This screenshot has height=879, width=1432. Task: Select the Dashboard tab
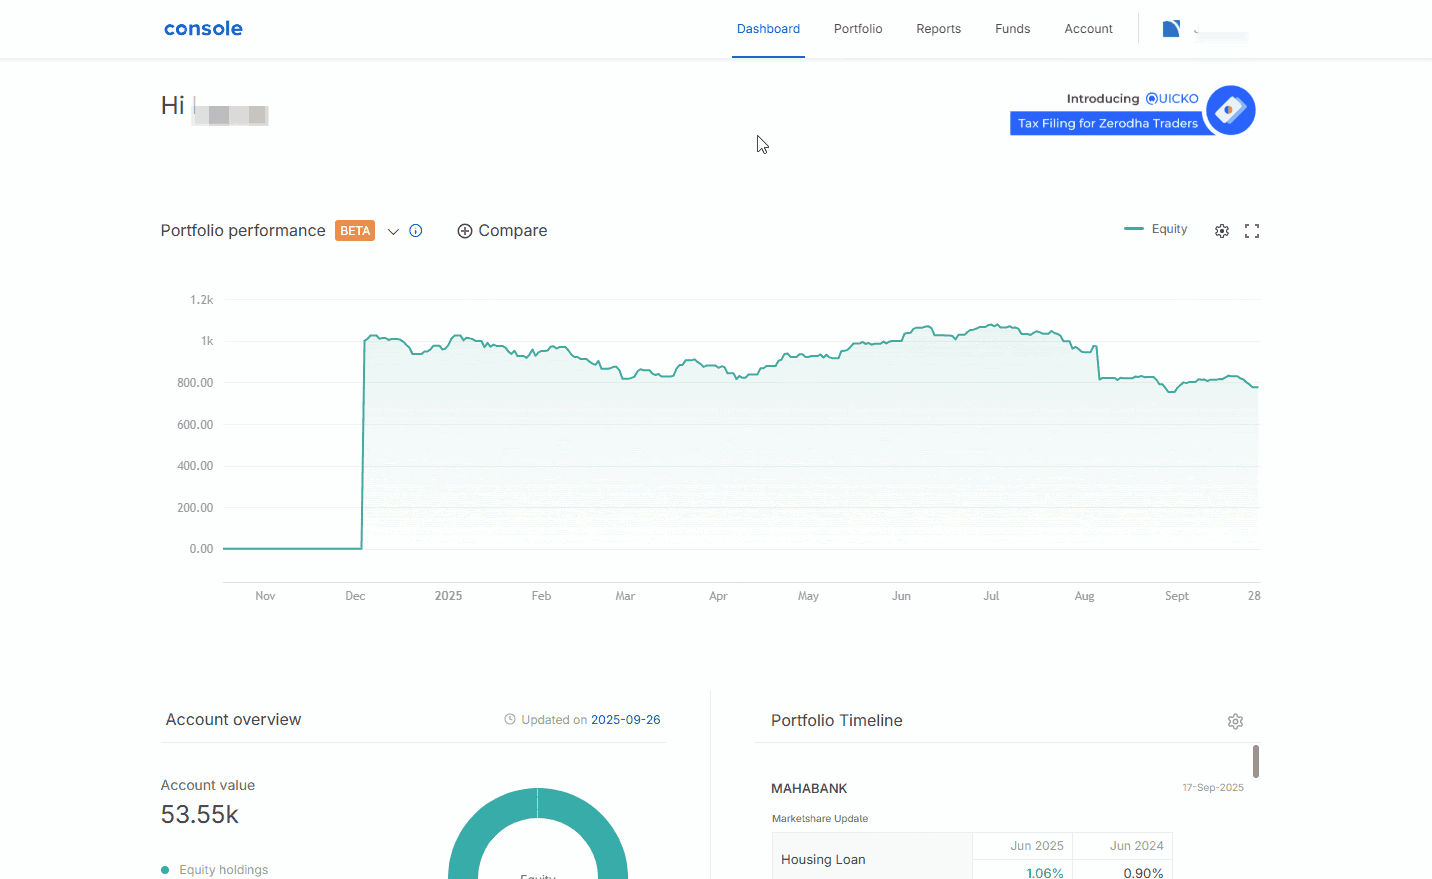[x=768, y=29]
